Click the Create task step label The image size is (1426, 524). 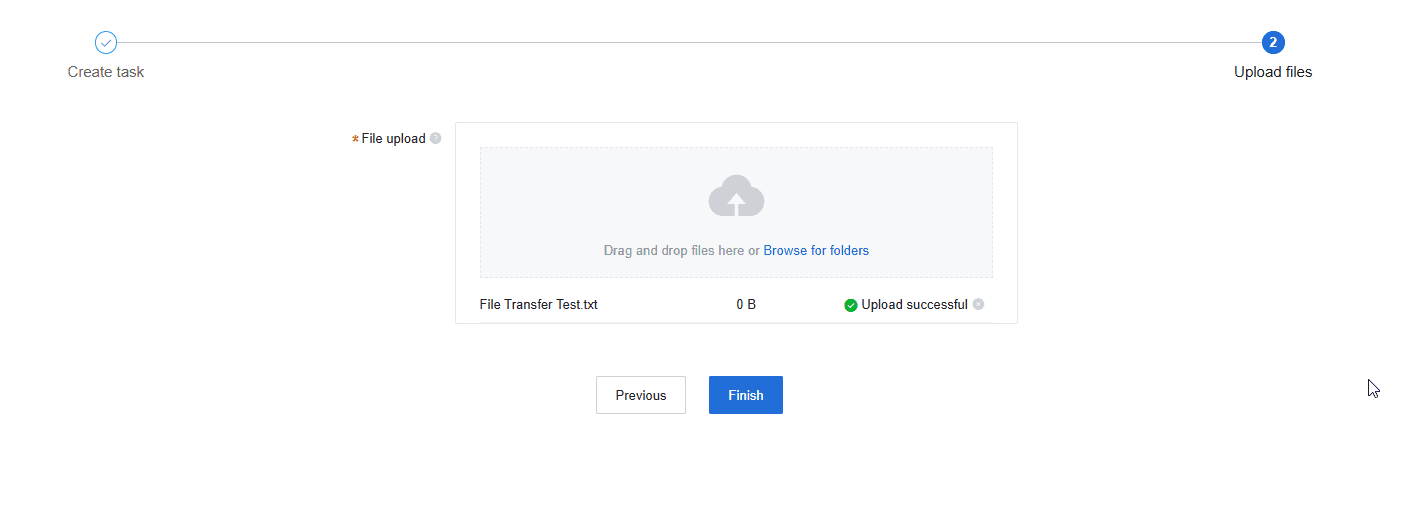(x=106, y=72)
